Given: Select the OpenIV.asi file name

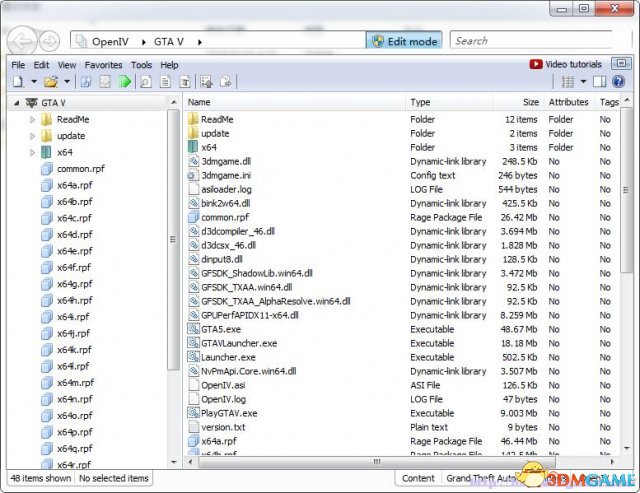Looking at the screenshot, I should tap(223, 385).
